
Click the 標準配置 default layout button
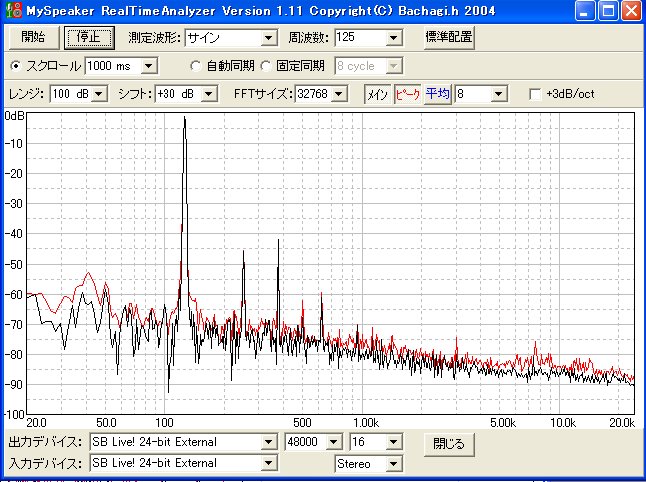click(x=448, y=38)
